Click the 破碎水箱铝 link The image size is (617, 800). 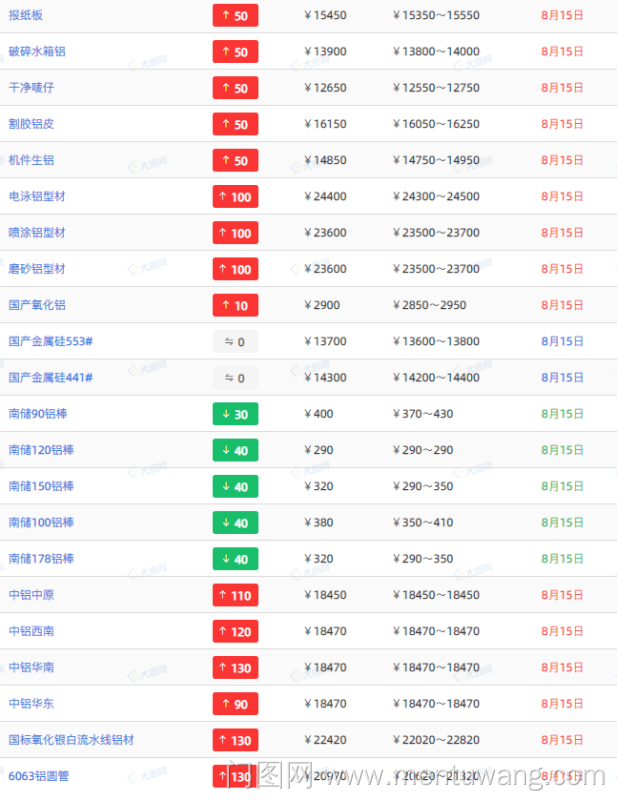(x=37, y=51)
